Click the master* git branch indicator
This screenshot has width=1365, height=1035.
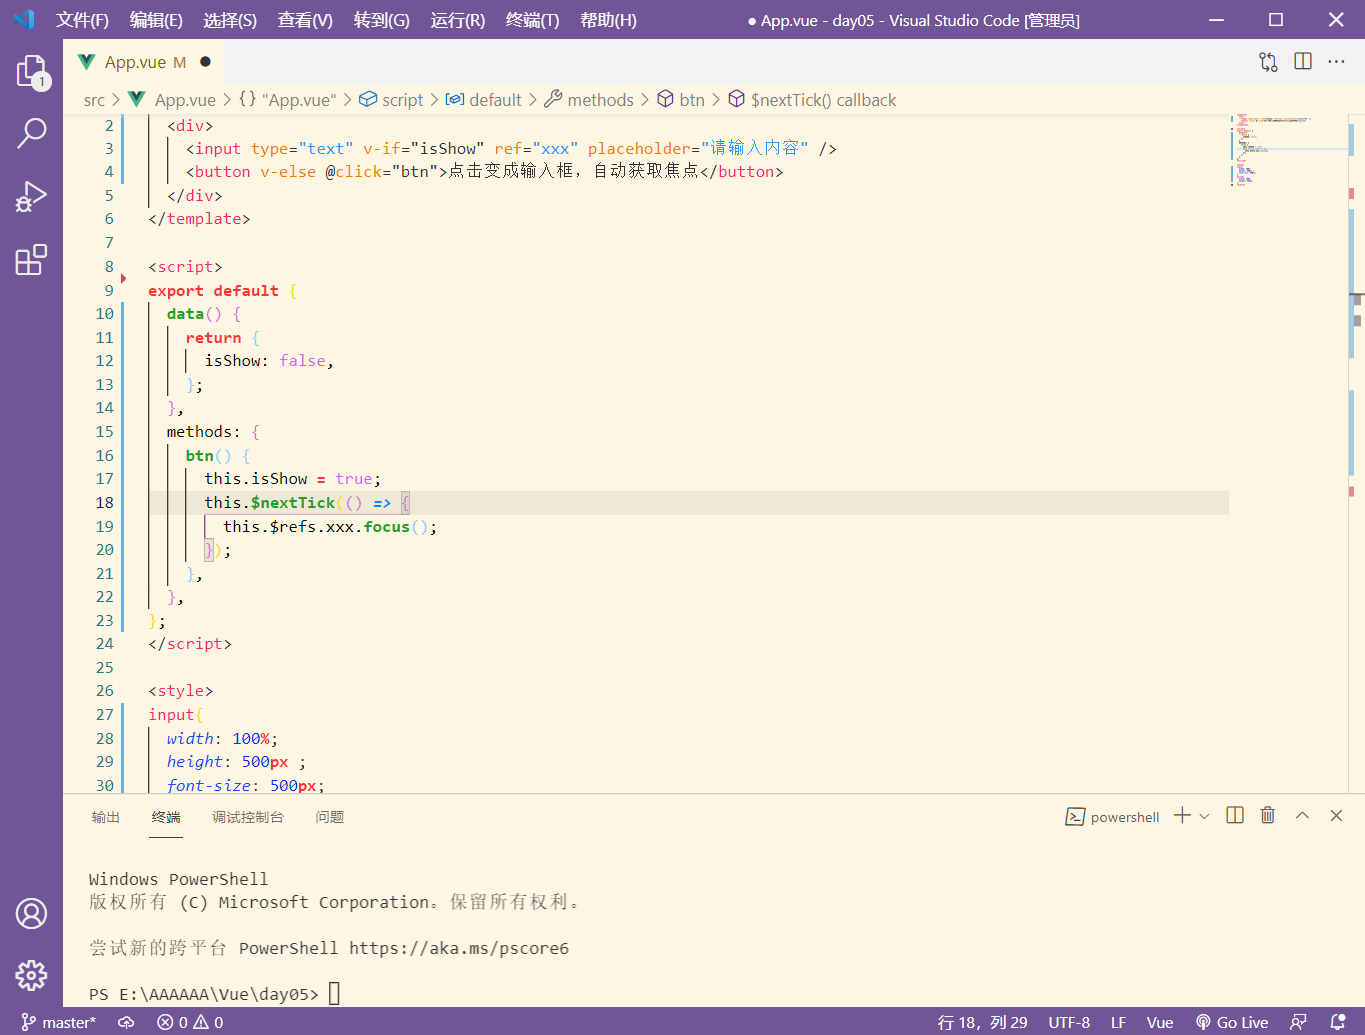(59, 1022)
